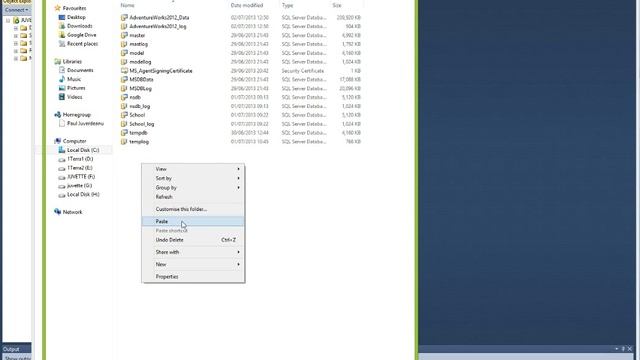
Task: Open Local Disk (C:) in navigation pane
Action: (x=83, y=150)
